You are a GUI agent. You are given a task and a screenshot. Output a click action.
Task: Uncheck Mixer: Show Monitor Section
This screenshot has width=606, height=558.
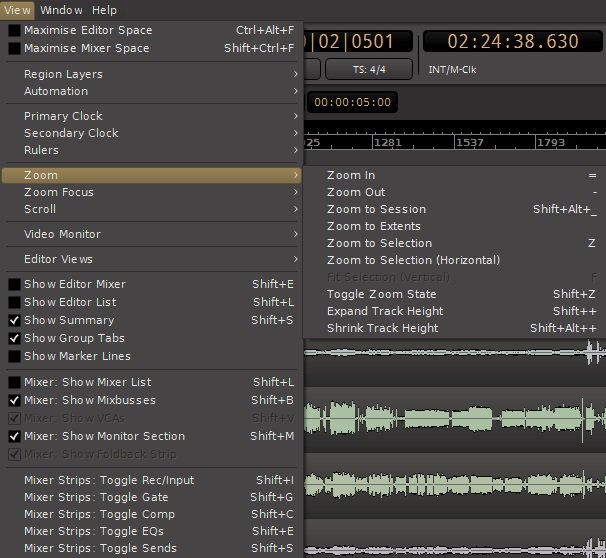(14, 436)
